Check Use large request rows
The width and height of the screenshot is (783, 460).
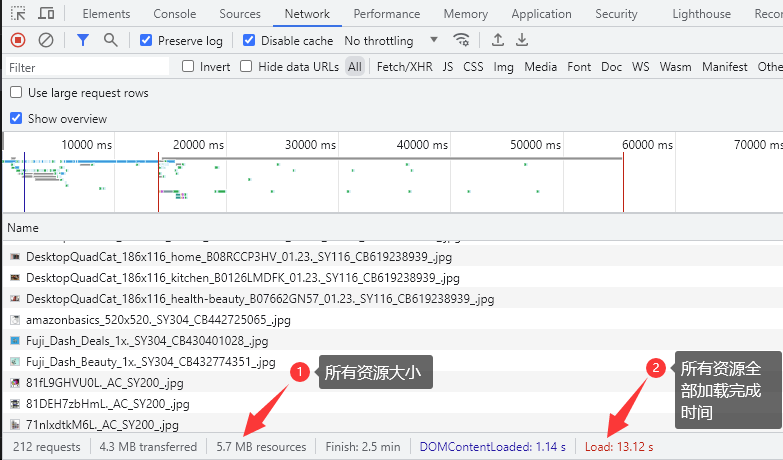16,93
